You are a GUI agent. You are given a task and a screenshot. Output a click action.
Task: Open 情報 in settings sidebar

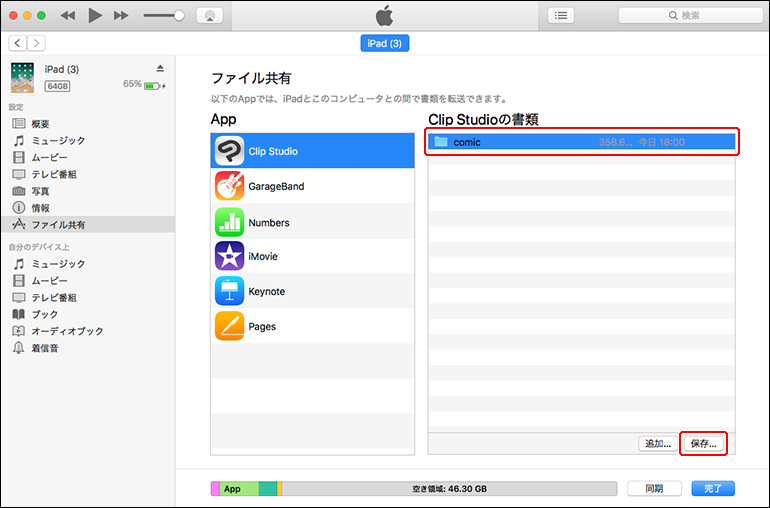click(x=87, y=208)
